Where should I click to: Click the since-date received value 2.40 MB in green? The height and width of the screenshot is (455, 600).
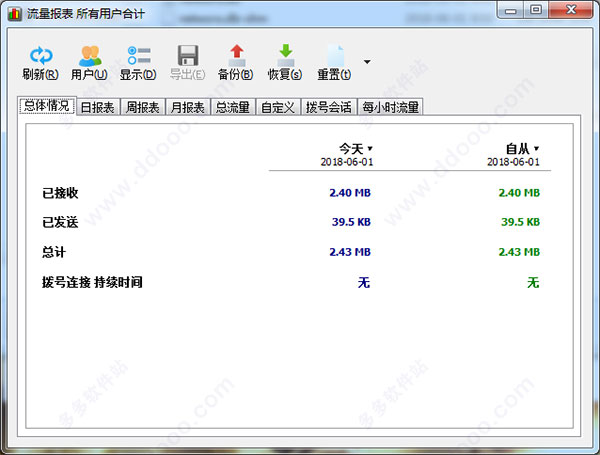pos(519,193)
